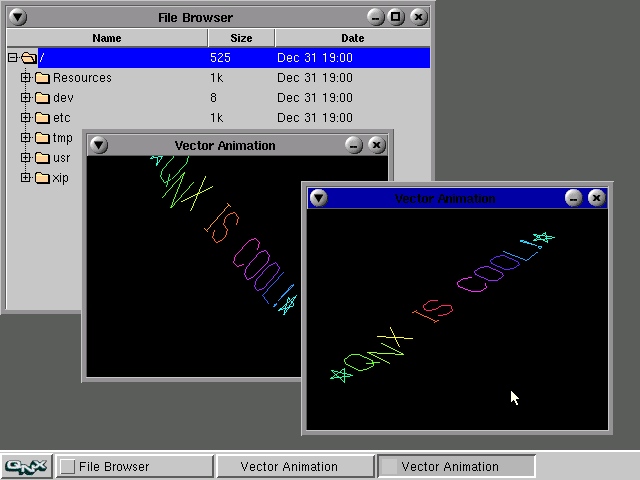The height and width of the screenshot is (480, 640).
Task: Click the tmp folder icon
Action: [x=42, y=138]
